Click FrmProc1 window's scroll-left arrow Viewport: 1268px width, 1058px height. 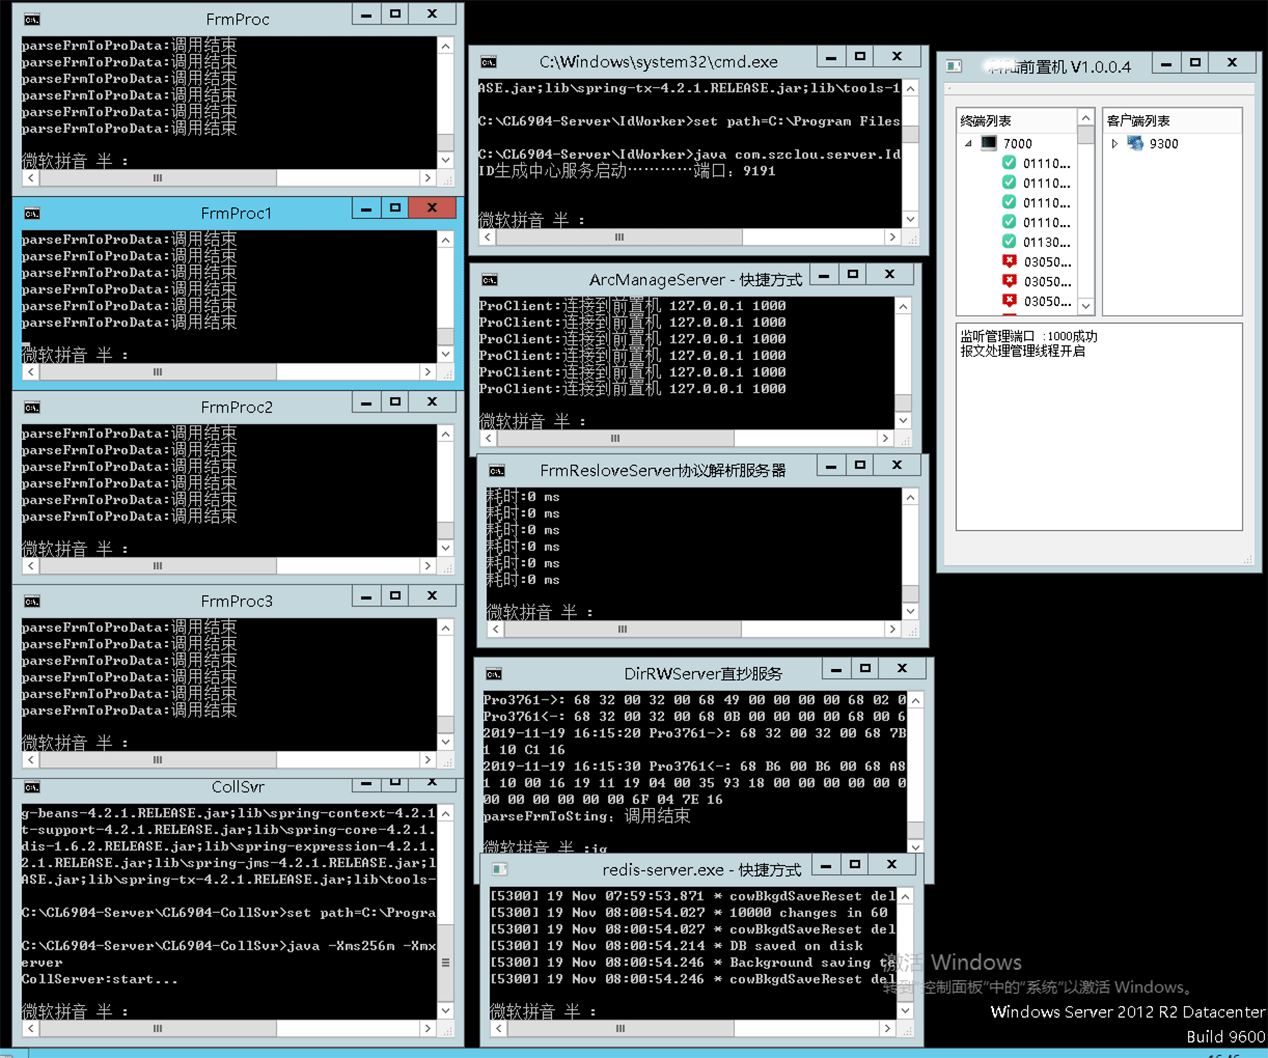tap(30, 372)
